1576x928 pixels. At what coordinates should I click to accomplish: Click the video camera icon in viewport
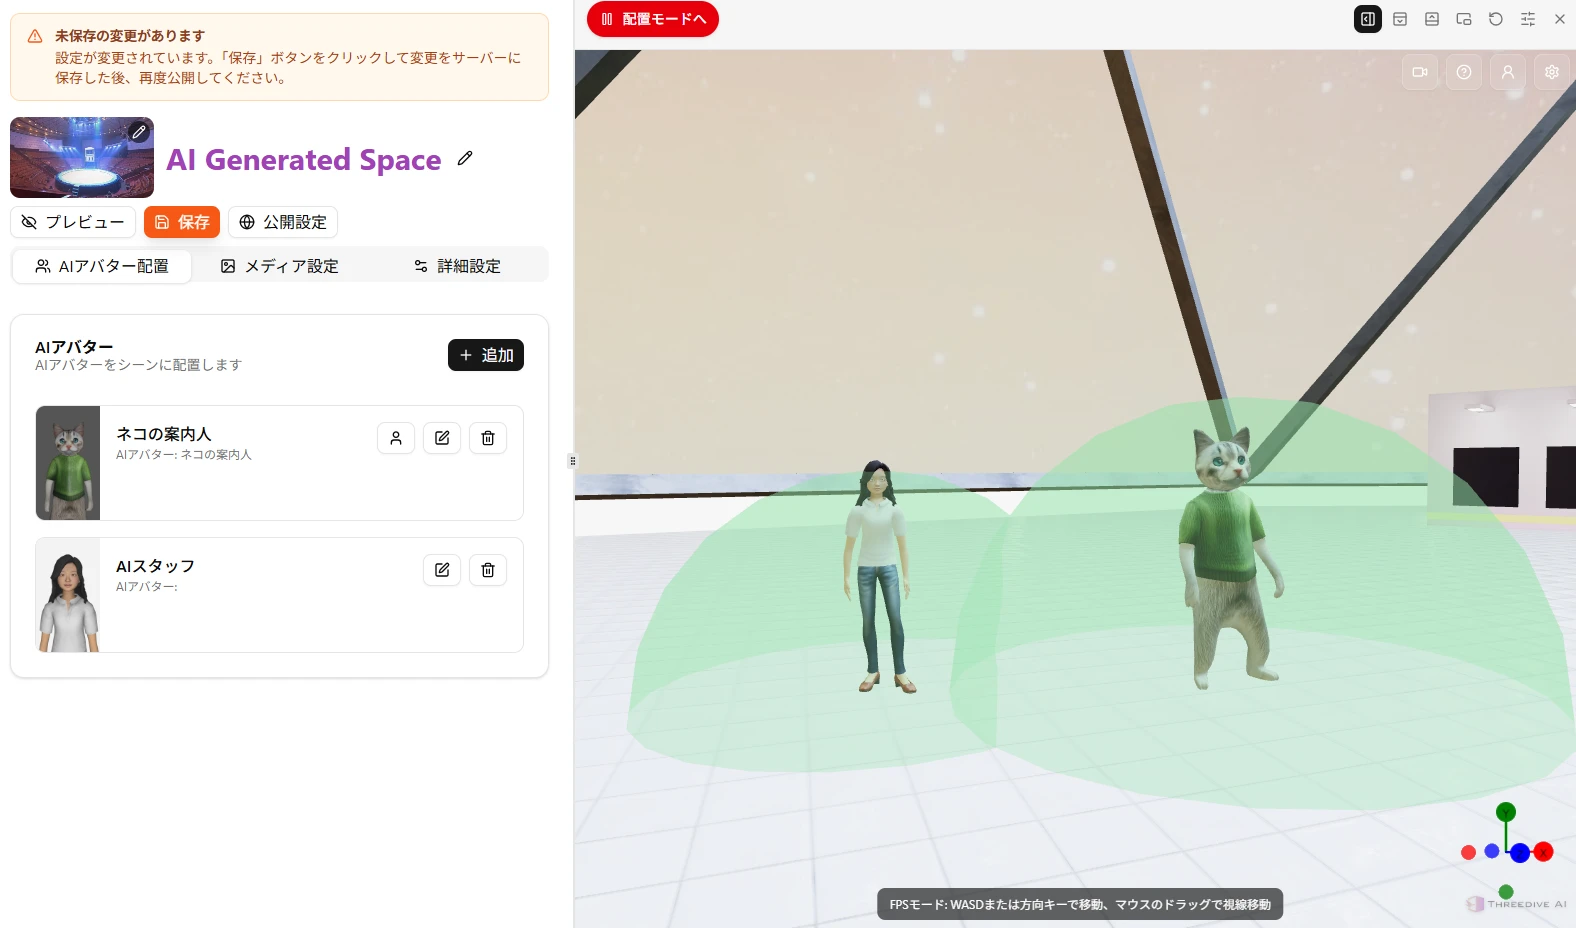(1420, 72)
